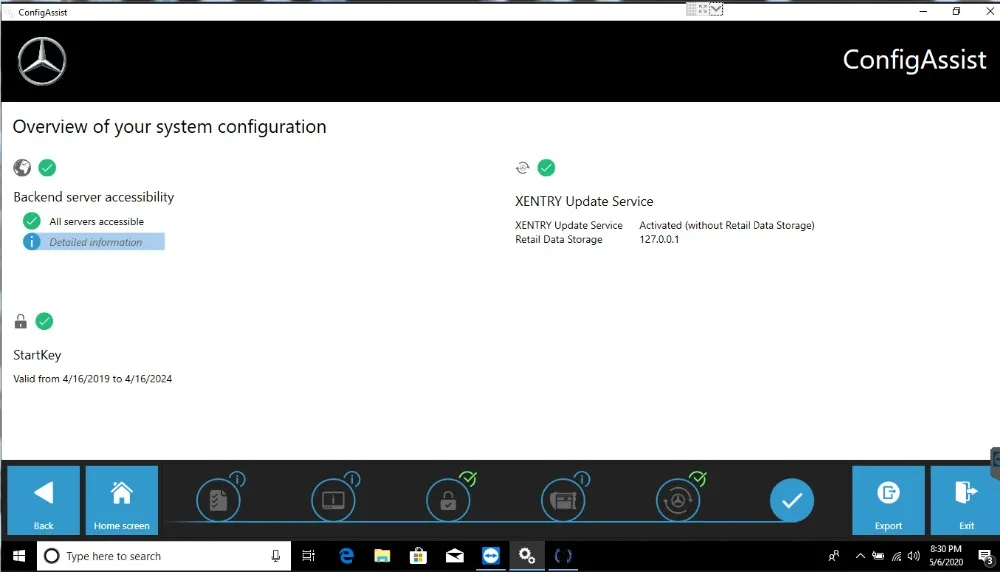The height and width of the screenshot is (572, 1000).
Task: Click the Overview of your system configuration title
Action: pos(170,127)
